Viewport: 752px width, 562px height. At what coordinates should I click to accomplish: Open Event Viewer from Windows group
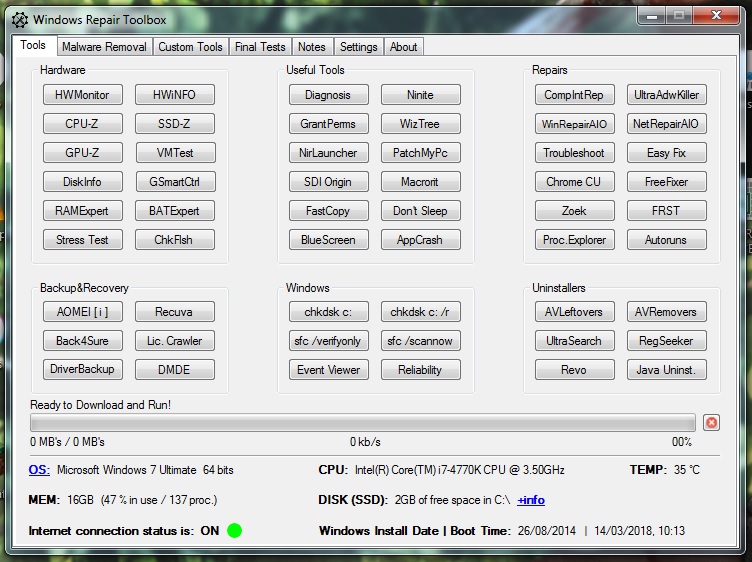coord(329,370)
